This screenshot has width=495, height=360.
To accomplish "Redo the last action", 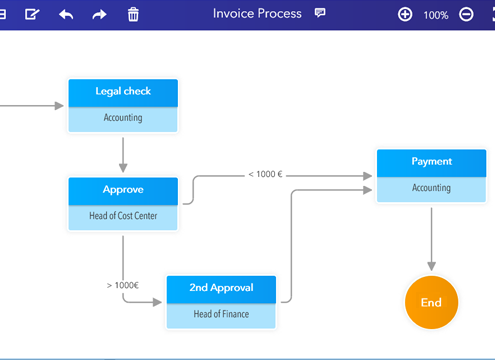I will [99, 15].
